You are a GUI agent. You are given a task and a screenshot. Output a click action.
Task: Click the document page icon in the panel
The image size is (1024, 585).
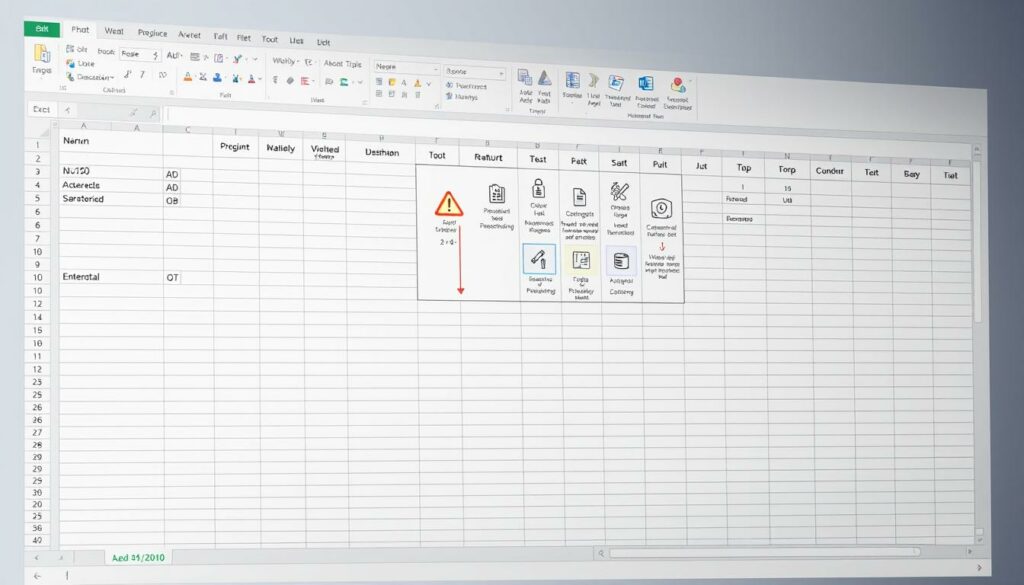click(x=579, y=197)
